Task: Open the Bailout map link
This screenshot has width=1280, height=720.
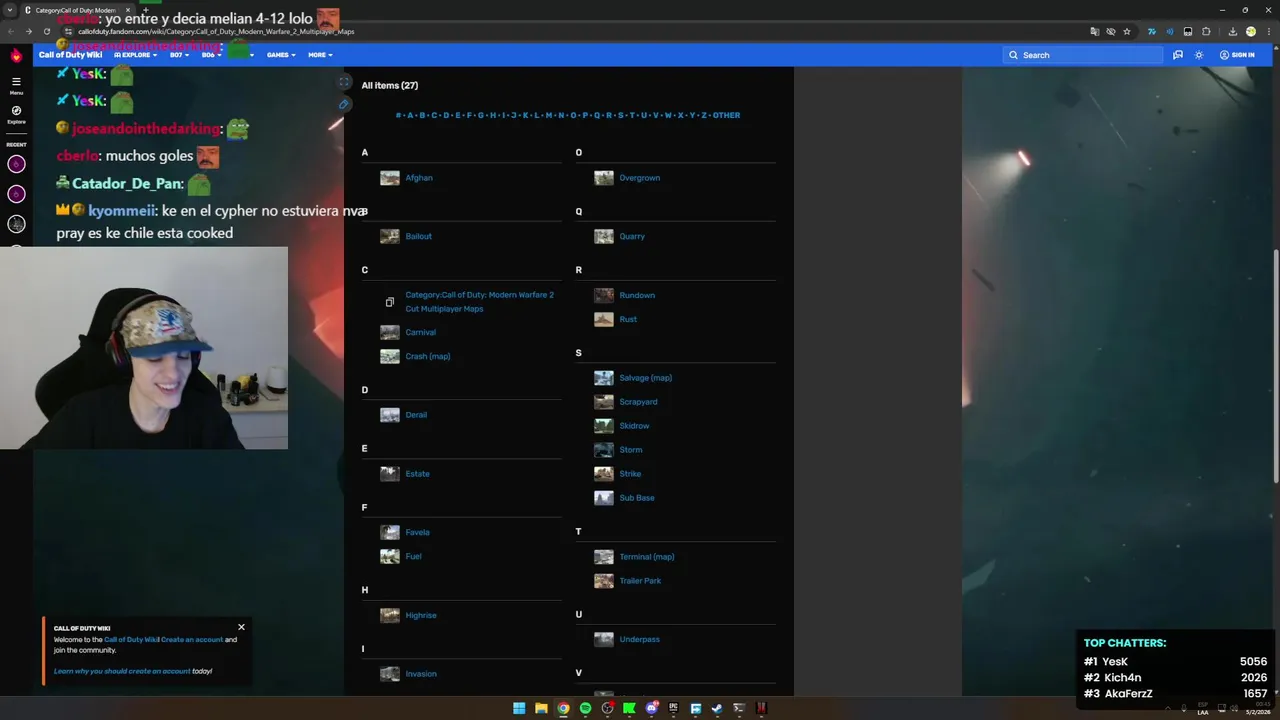Action: pos(418,236)
